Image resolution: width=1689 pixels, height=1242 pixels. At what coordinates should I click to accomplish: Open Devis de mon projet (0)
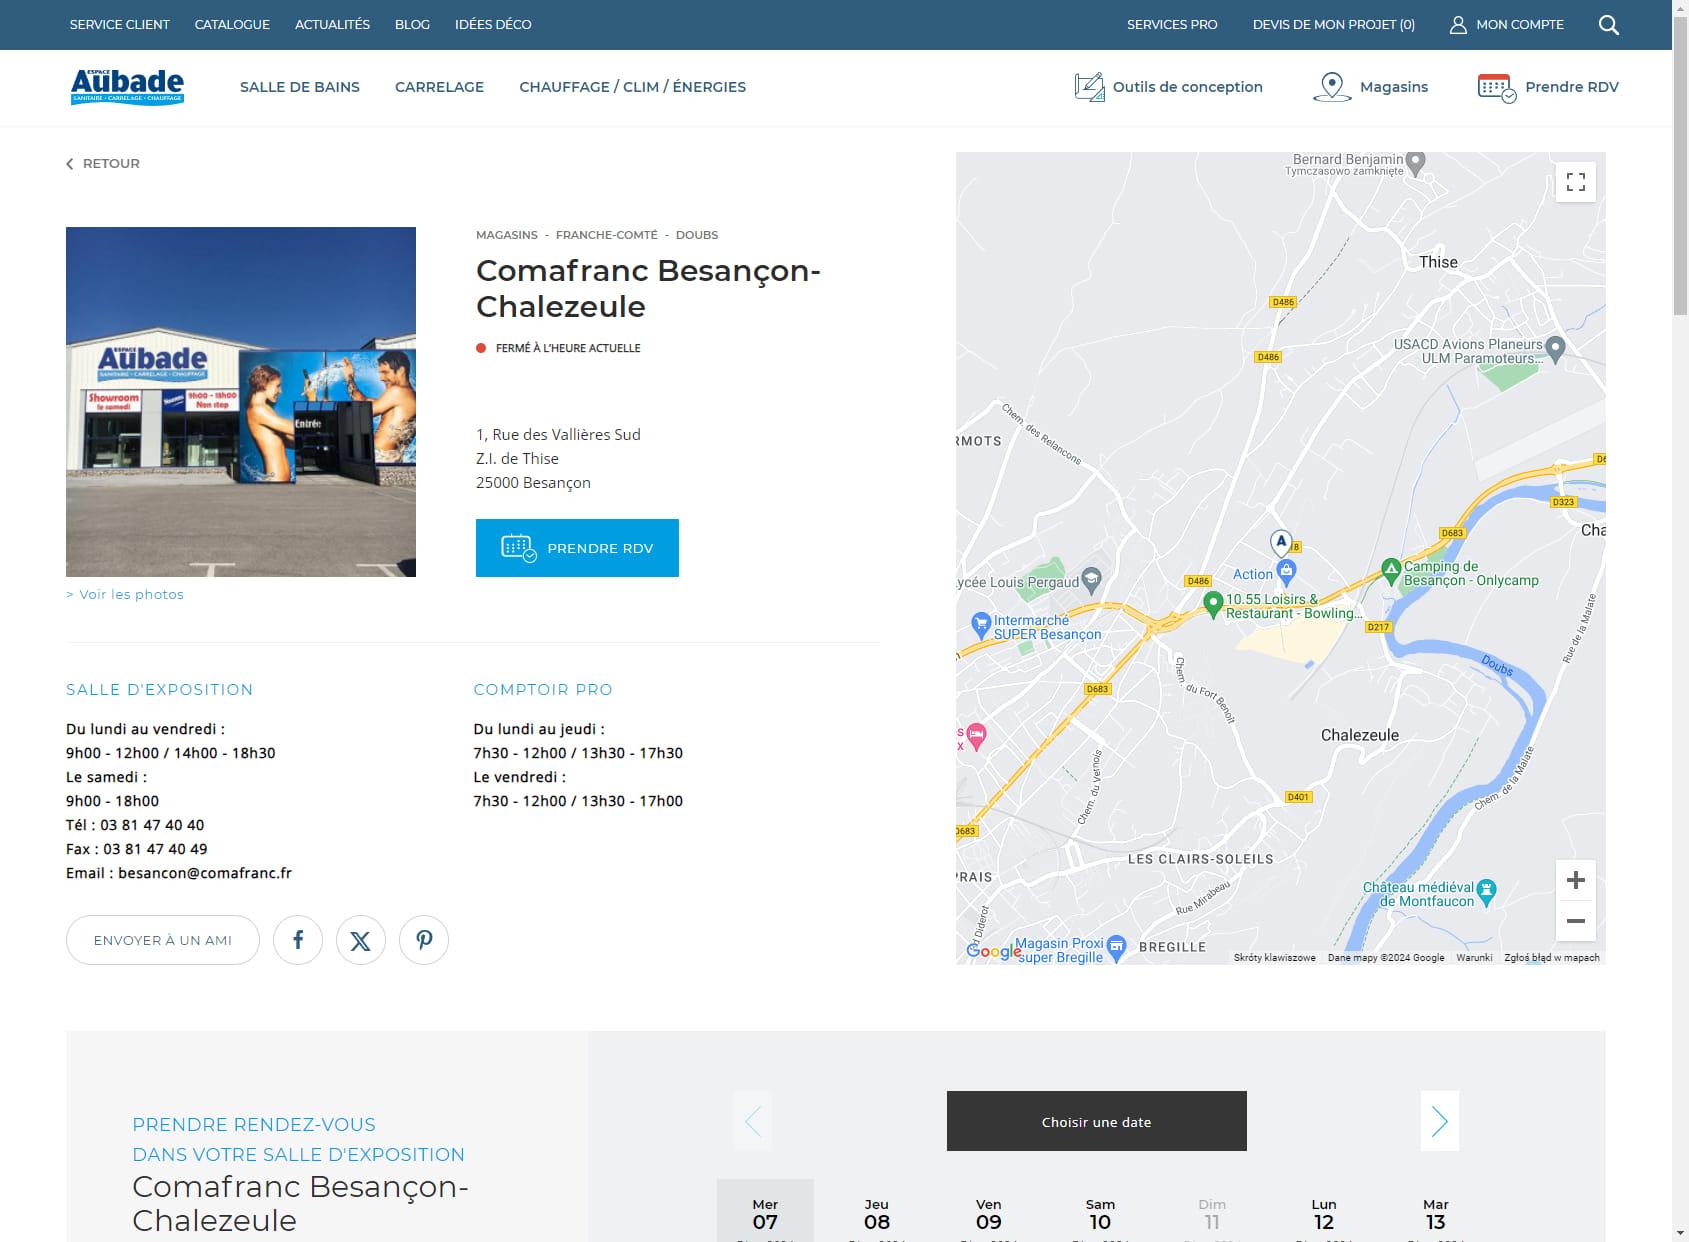1334,25
